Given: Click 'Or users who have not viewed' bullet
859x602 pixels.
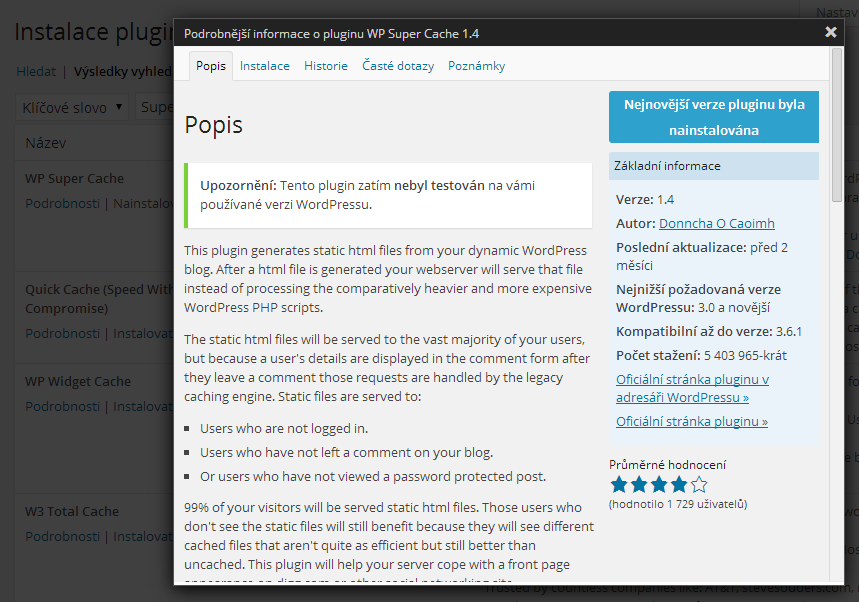Looking at the screenshot, I should tap(373, 477).
